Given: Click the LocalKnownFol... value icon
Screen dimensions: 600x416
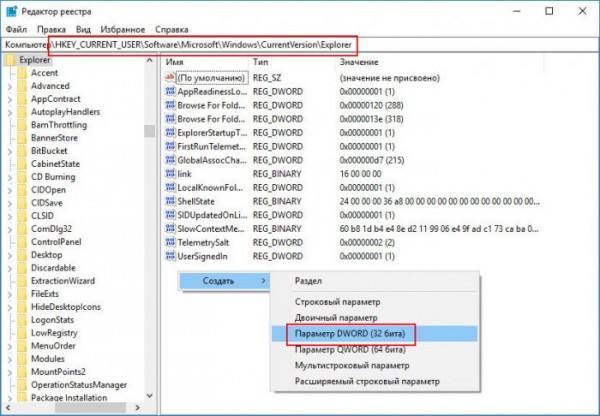Looking at the screenshot, I should [170, 188].
